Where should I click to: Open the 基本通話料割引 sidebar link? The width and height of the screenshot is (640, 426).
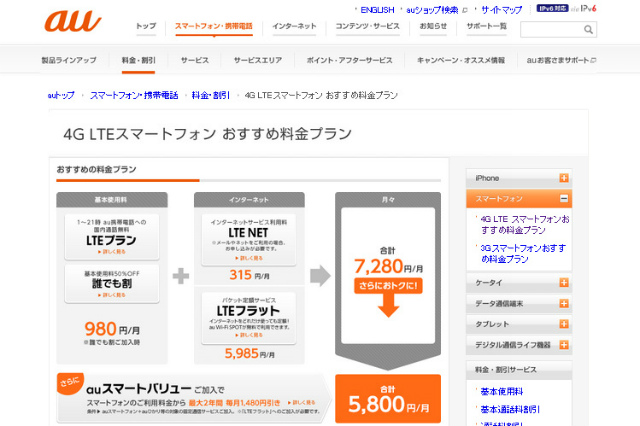[x=510, y=409]
